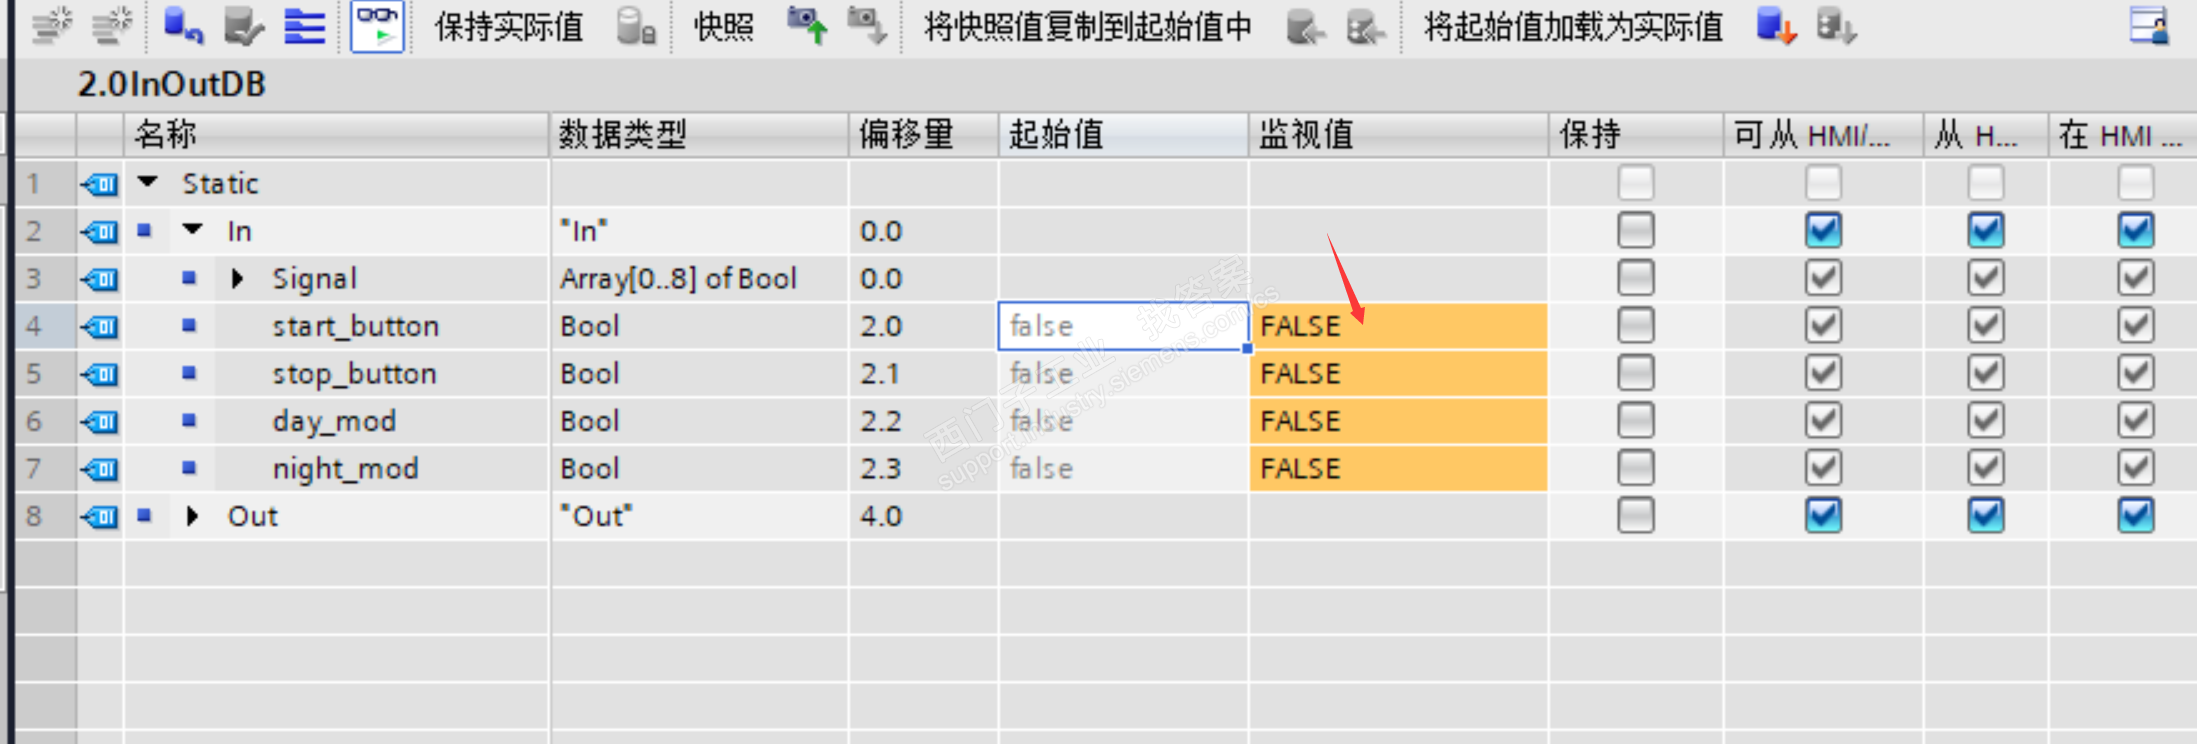Click the add row toolbar icon
This screenshot has width=2197, height=744.
(x=112, y=27)
